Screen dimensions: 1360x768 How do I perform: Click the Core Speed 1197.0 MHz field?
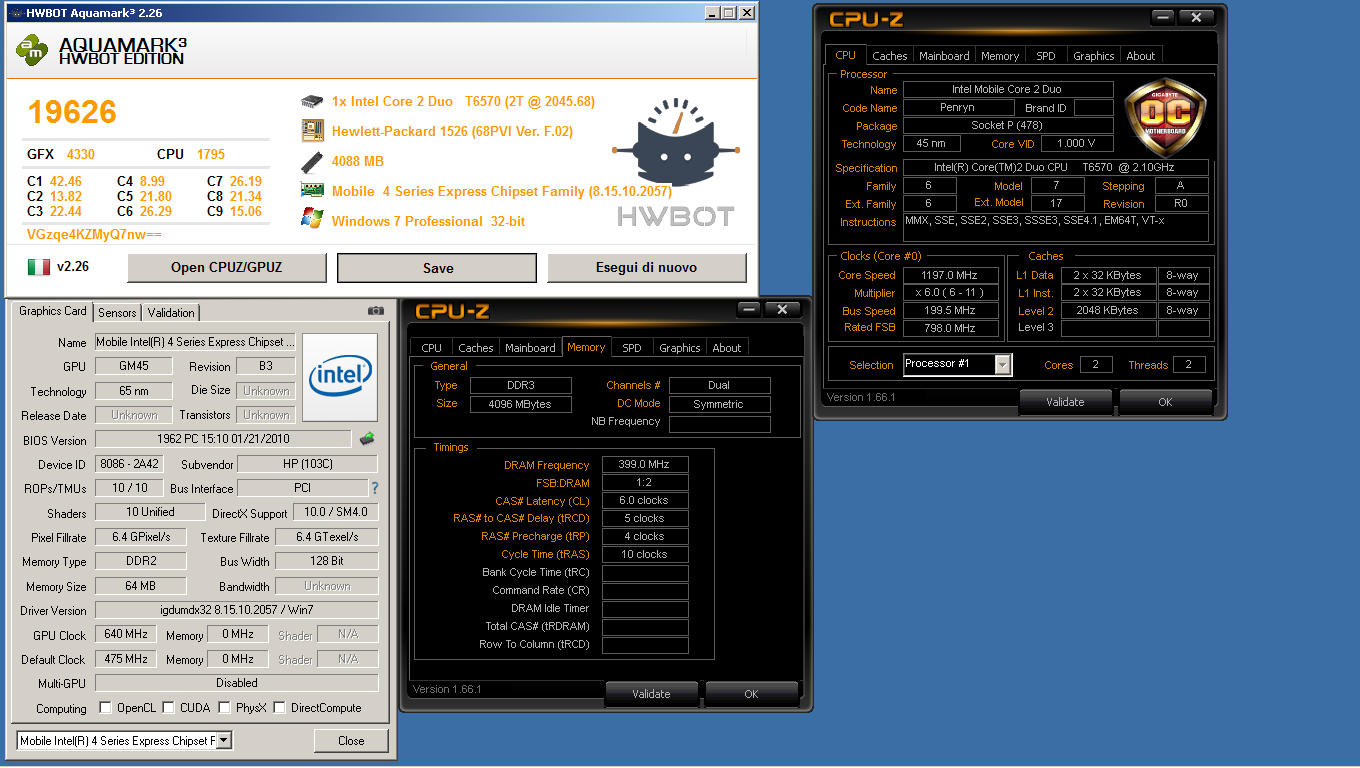click(951, 275)
